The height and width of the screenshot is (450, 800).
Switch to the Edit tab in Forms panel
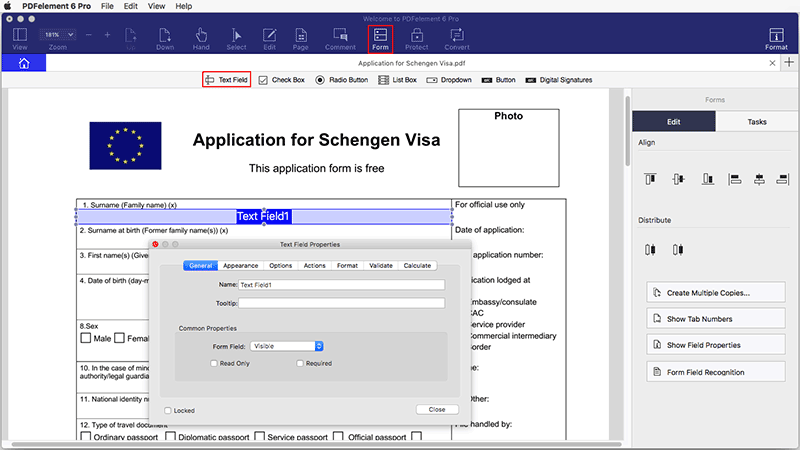673,121
